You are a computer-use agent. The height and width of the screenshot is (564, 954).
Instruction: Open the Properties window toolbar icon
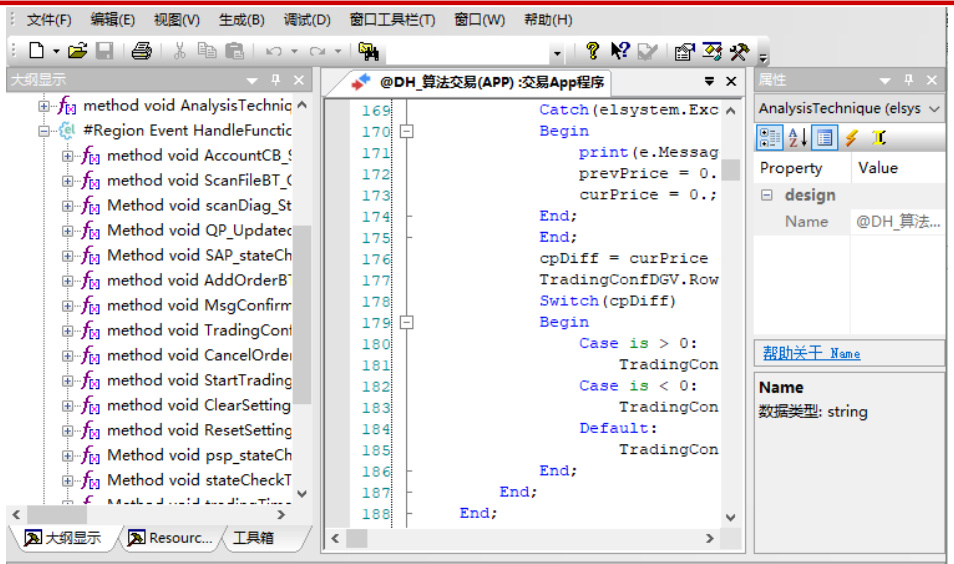point(684,51)
